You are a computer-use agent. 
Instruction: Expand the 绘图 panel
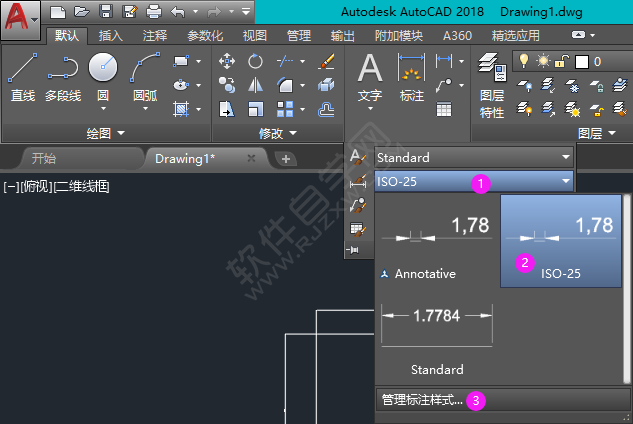point(106,133)
